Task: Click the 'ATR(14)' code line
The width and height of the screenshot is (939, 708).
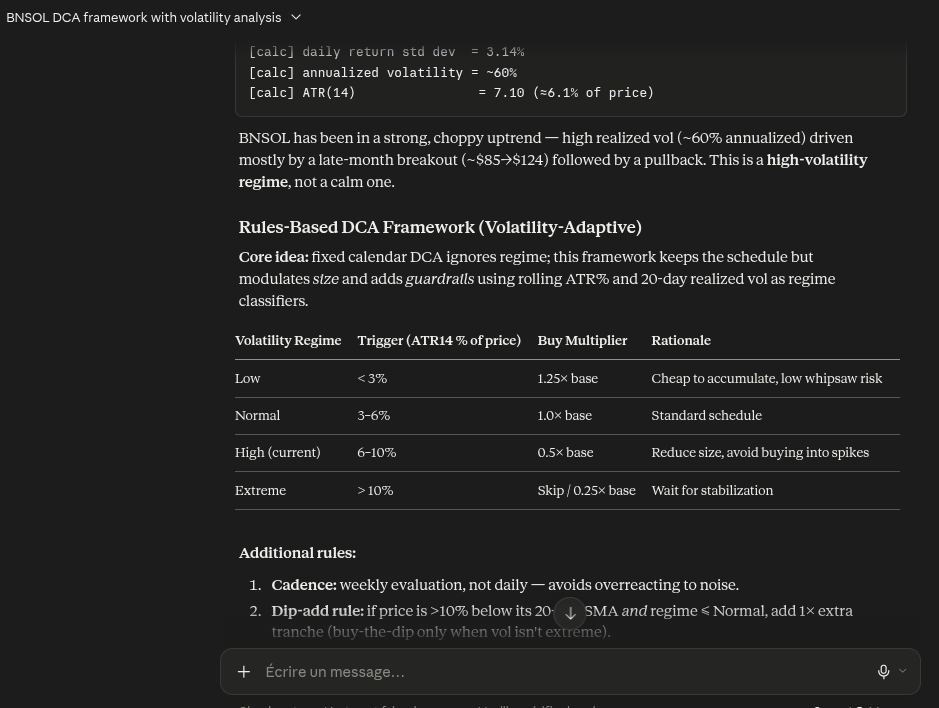Action: [452, 93]
